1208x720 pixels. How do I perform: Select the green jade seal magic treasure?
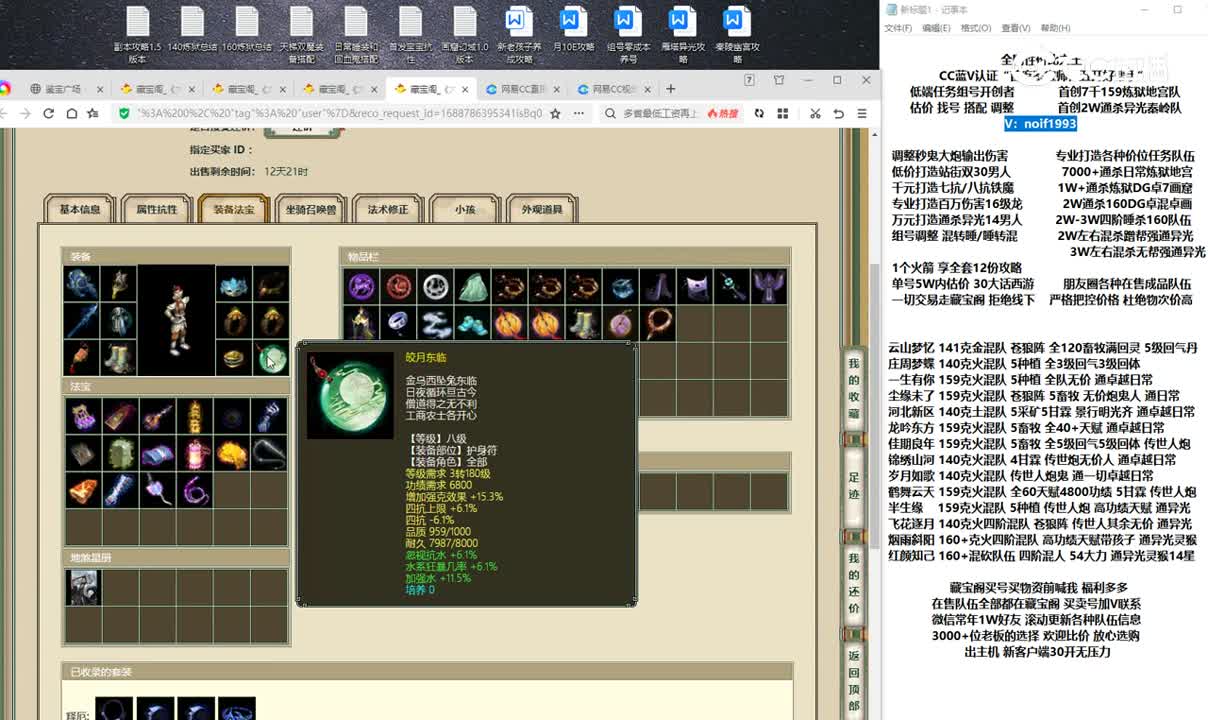click(119, 453)
